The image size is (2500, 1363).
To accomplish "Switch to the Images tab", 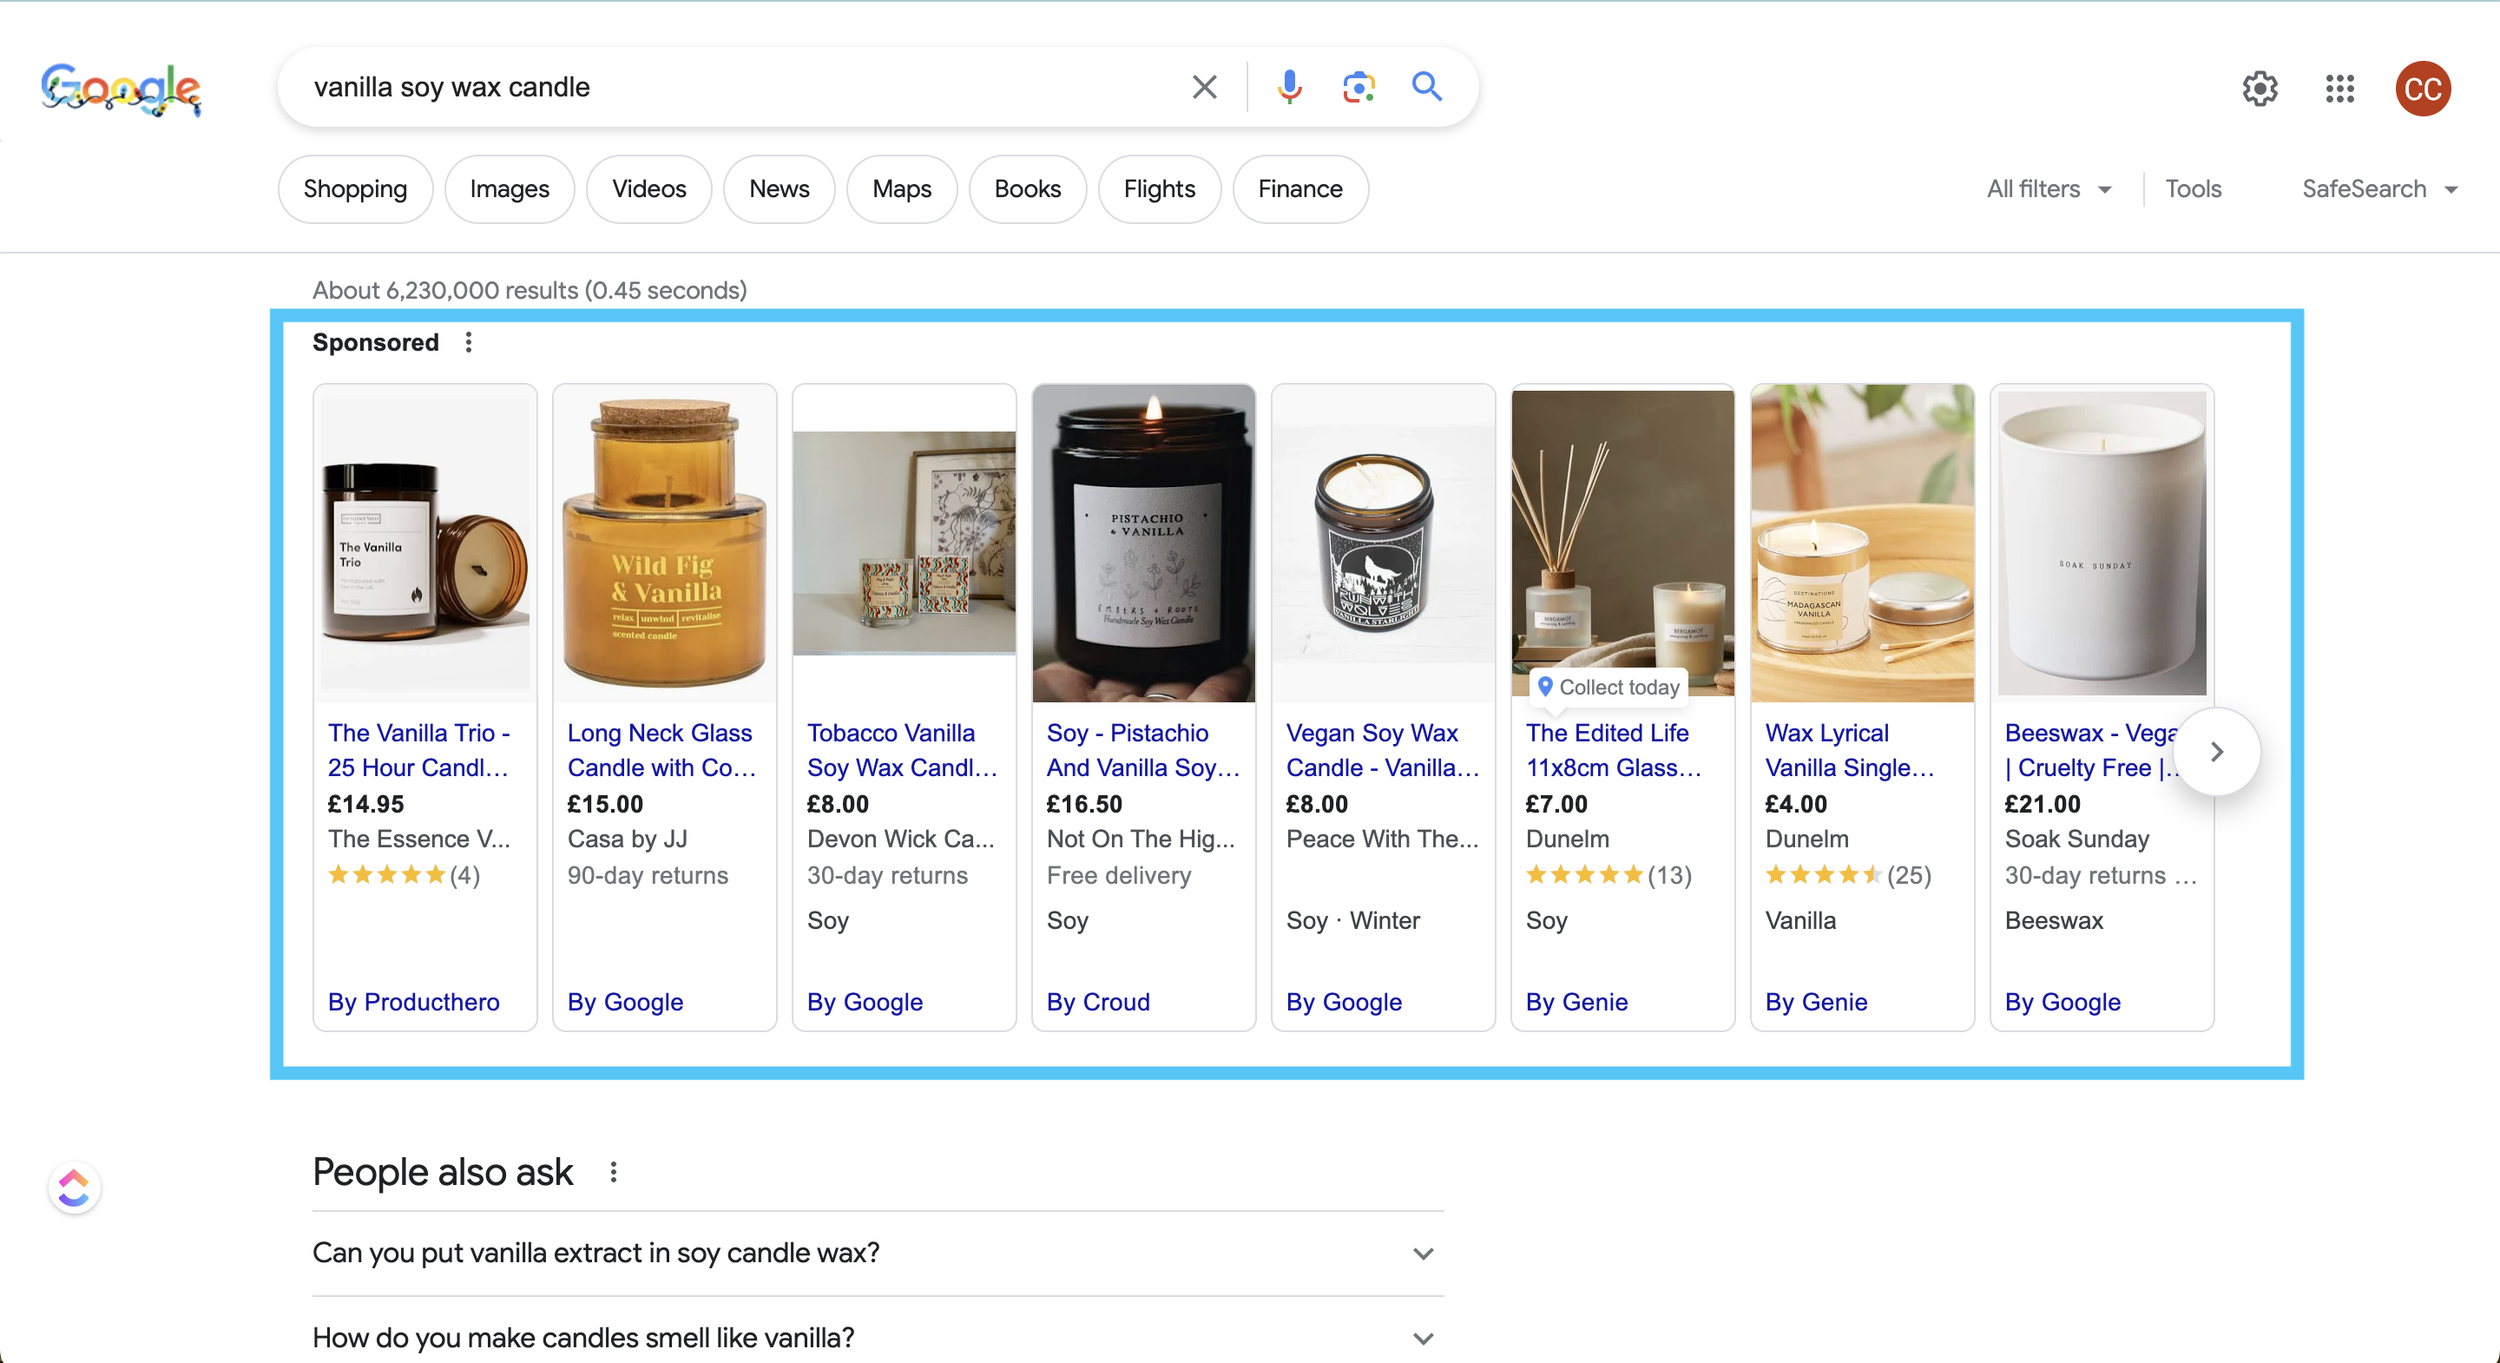I will point(509,189).
